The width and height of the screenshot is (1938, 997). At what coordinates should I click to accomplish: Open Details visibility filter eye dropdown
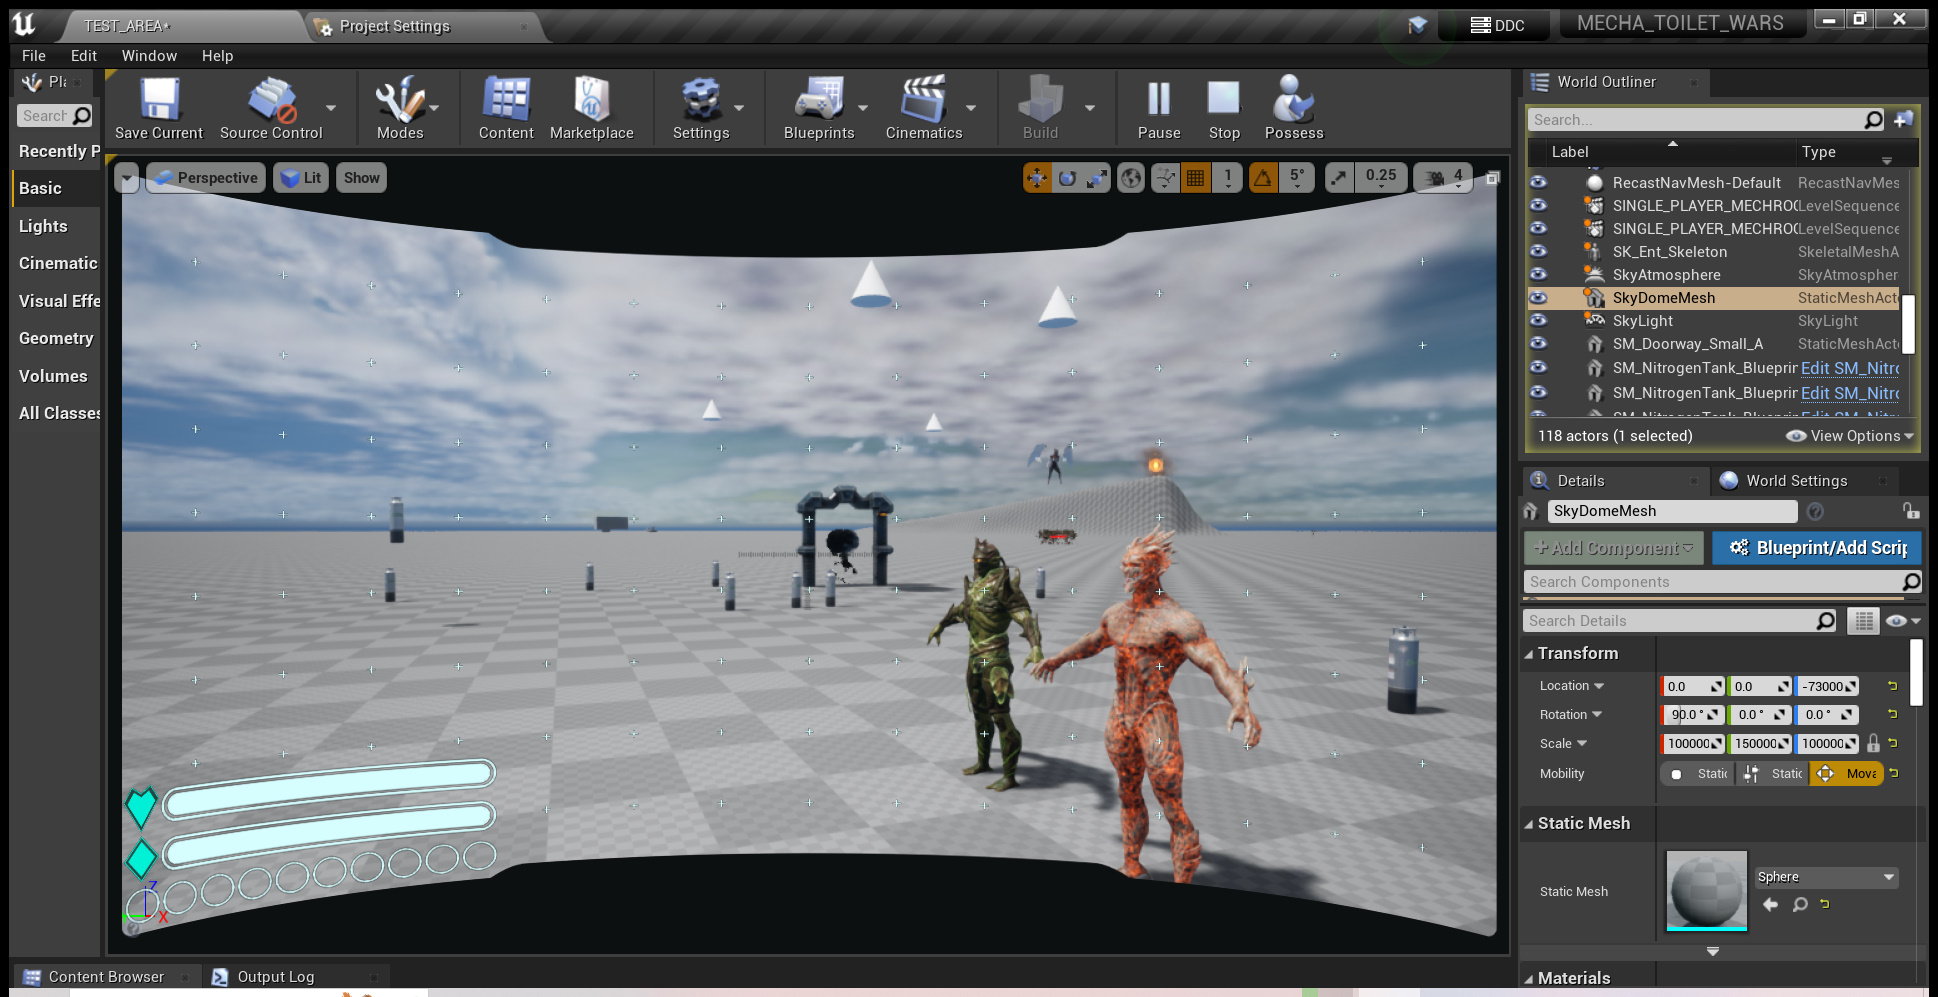(x=1902, y=621)
